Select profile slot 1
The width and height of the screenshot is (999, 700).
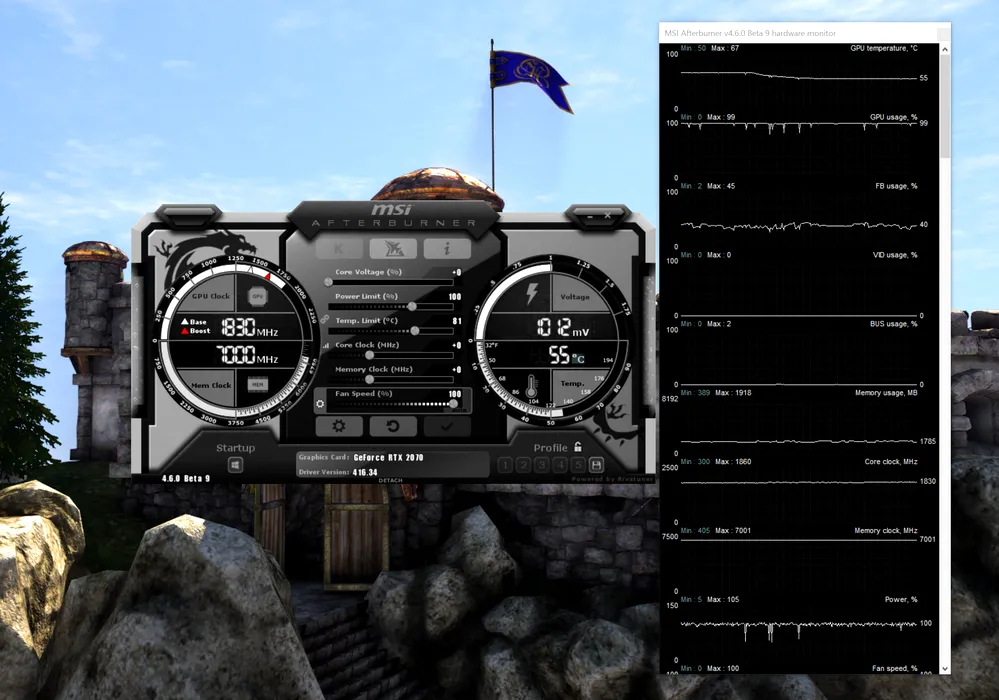(506, 465)
